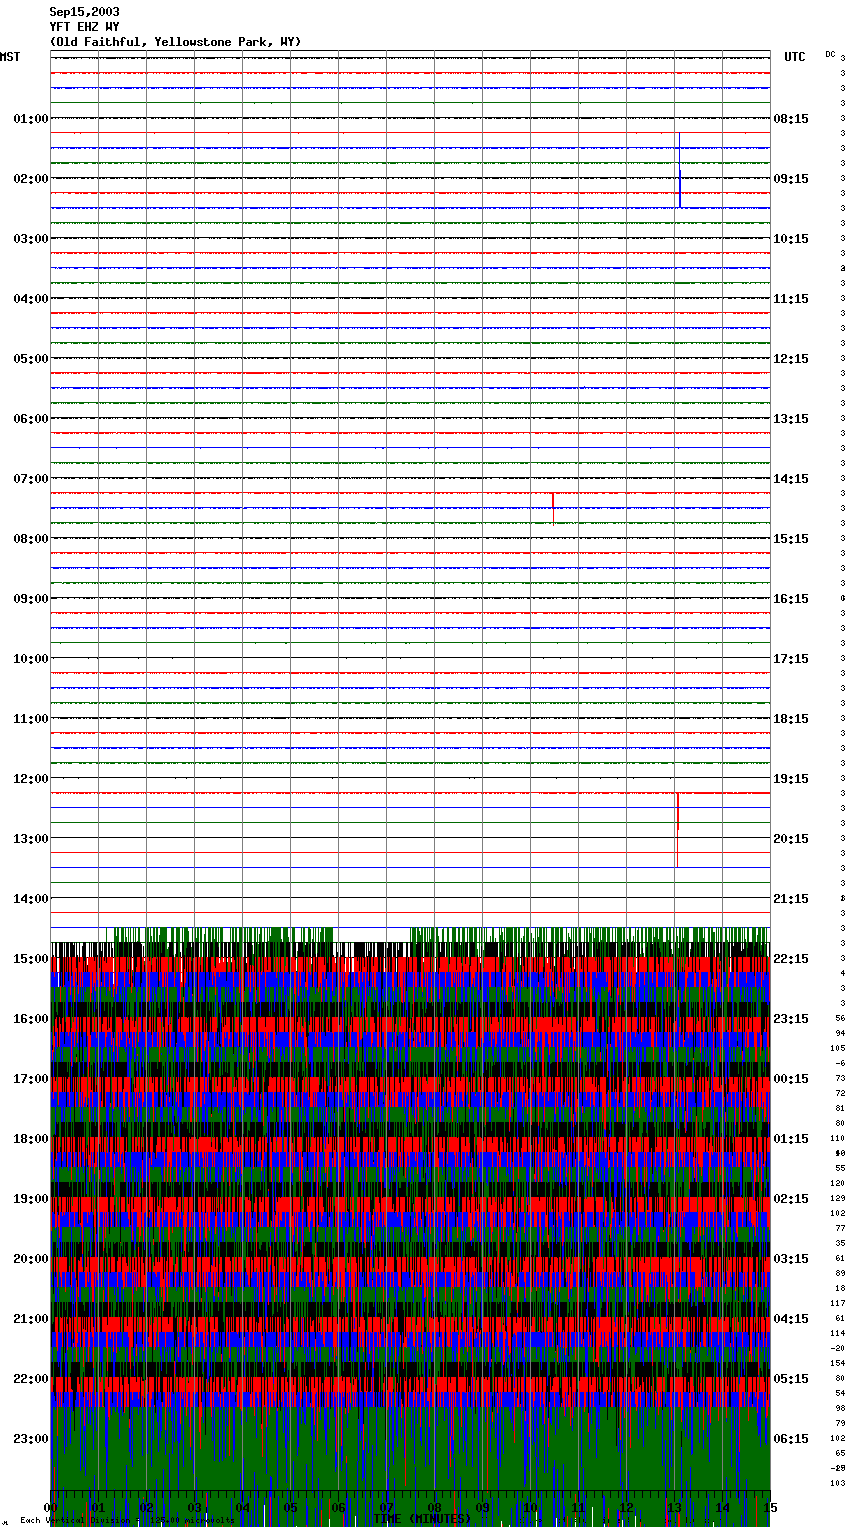Image resolution: width=850 pixels, height=1534 pixels.
Task: Select the DC offset value '117'
Action: [x=838, y=1303]
